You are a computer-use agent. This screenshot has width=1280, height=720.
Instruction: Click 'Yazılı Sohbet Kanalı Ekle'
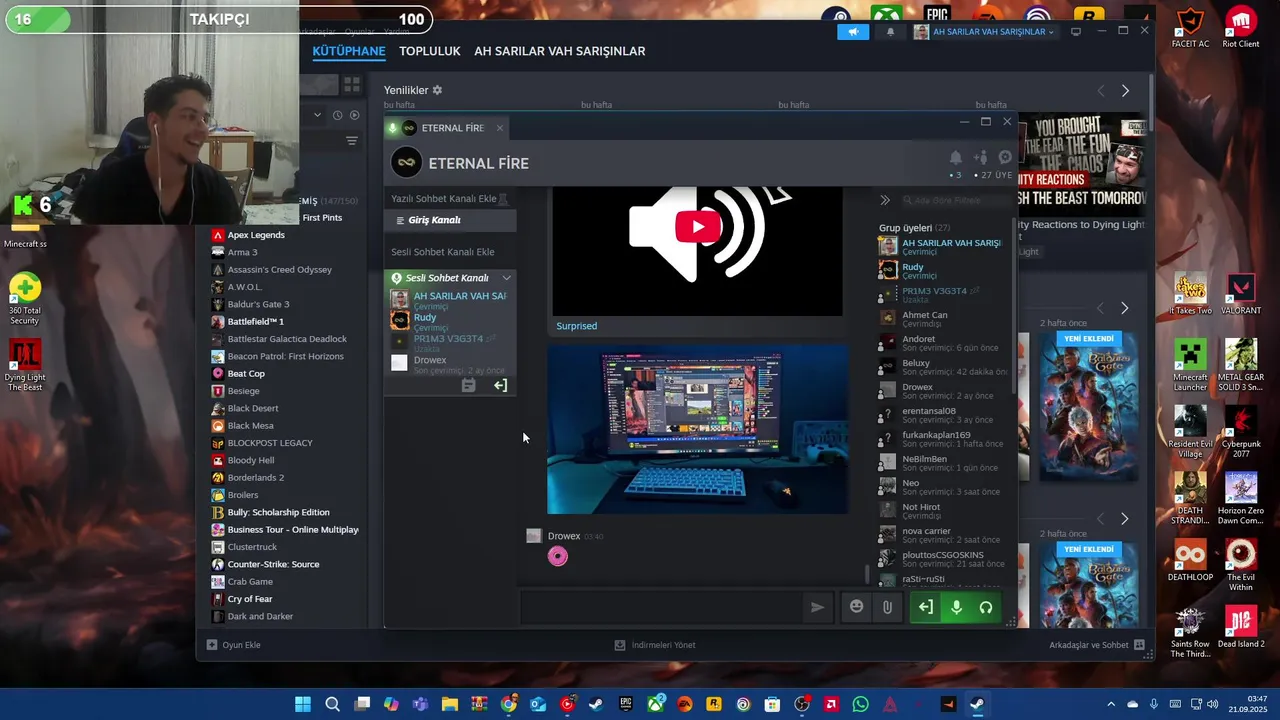pyautogui.click(x=444, y=199)
